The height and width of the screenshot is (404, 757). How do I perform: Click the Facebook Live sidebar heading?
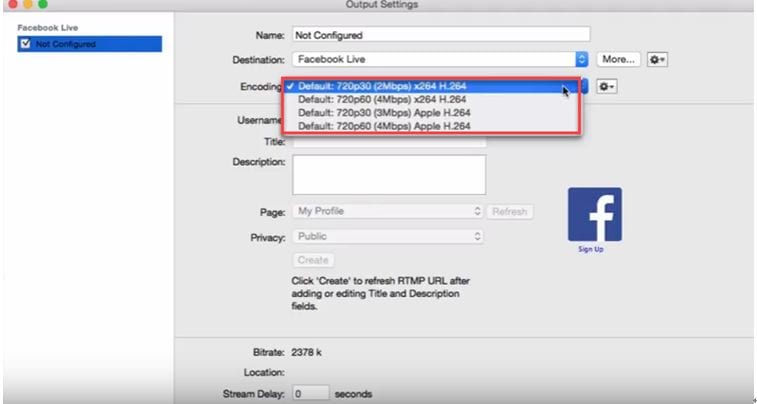pos(48,28)
